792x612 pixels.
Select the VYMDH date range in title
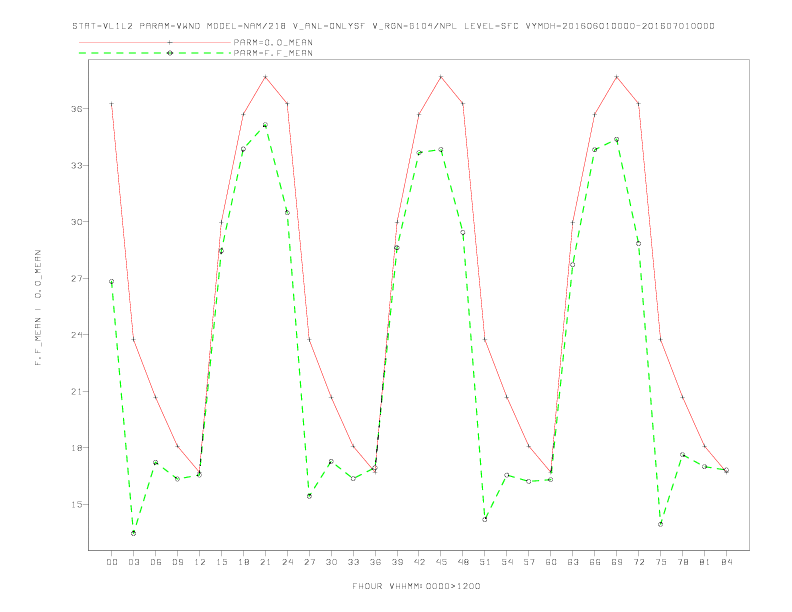(x=620, y=26)
